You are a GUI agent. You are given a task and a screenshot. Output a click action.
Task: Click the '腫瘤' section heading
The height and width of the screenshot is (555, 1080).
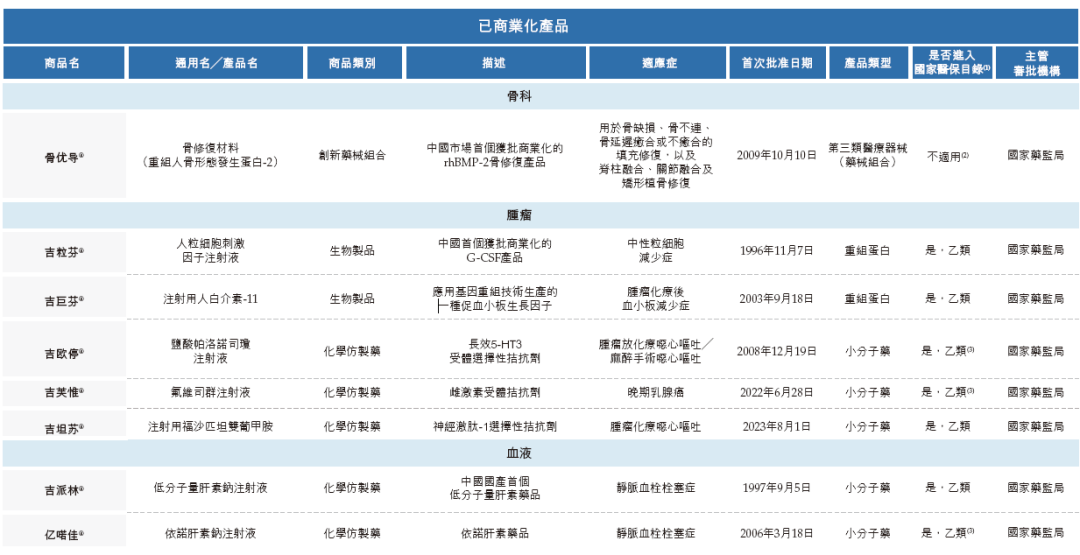tap(521, 216)
